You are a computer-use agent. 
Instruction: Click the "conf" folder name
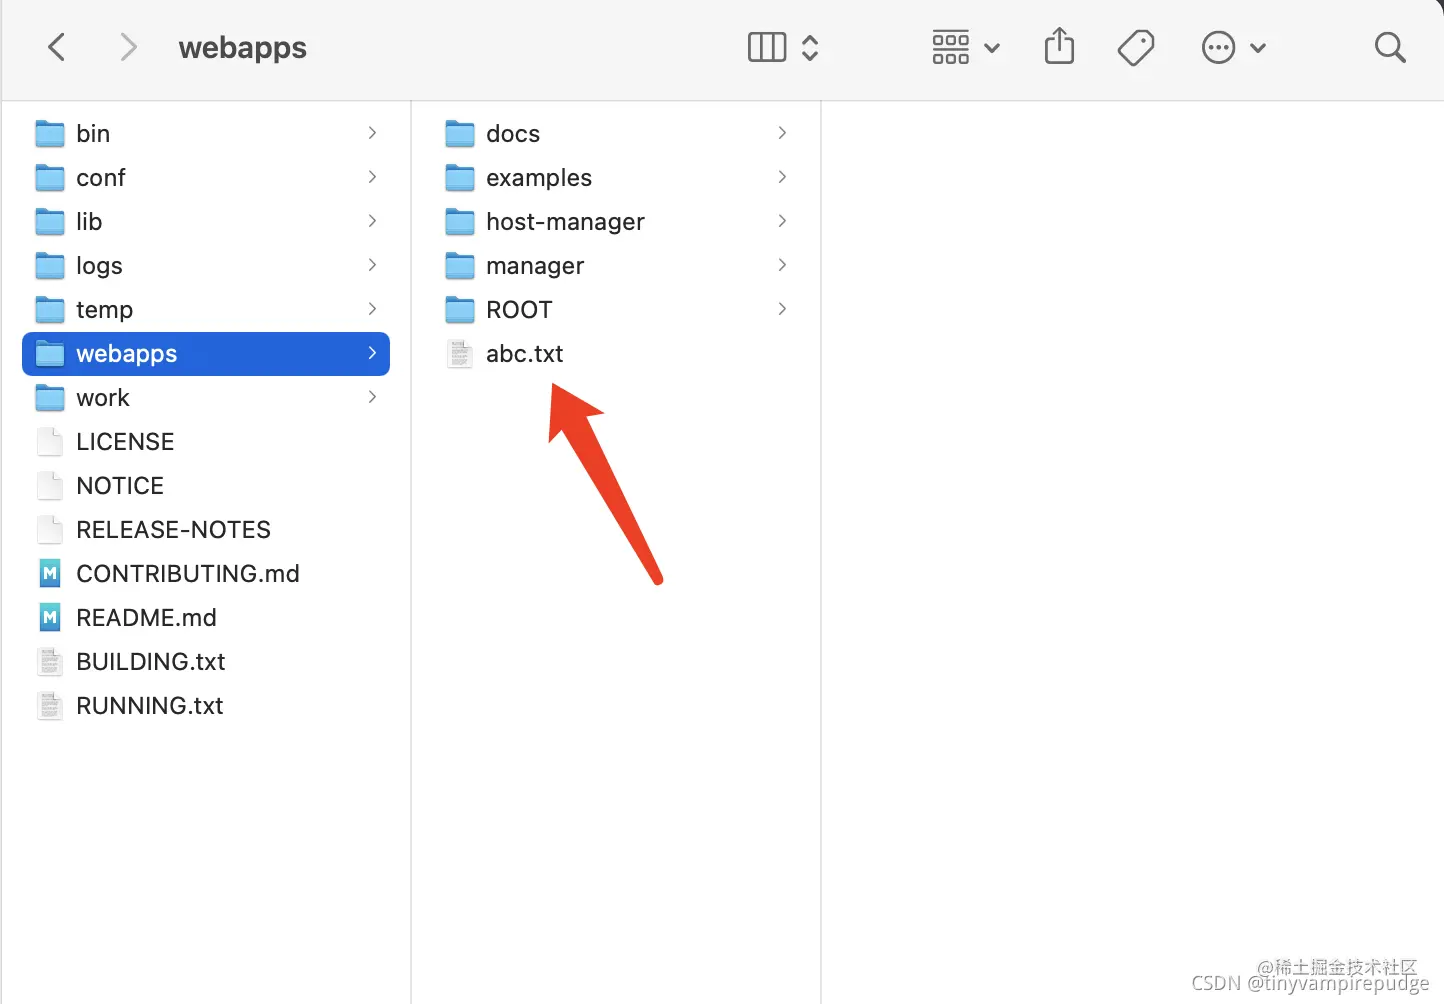click(101, 177)
